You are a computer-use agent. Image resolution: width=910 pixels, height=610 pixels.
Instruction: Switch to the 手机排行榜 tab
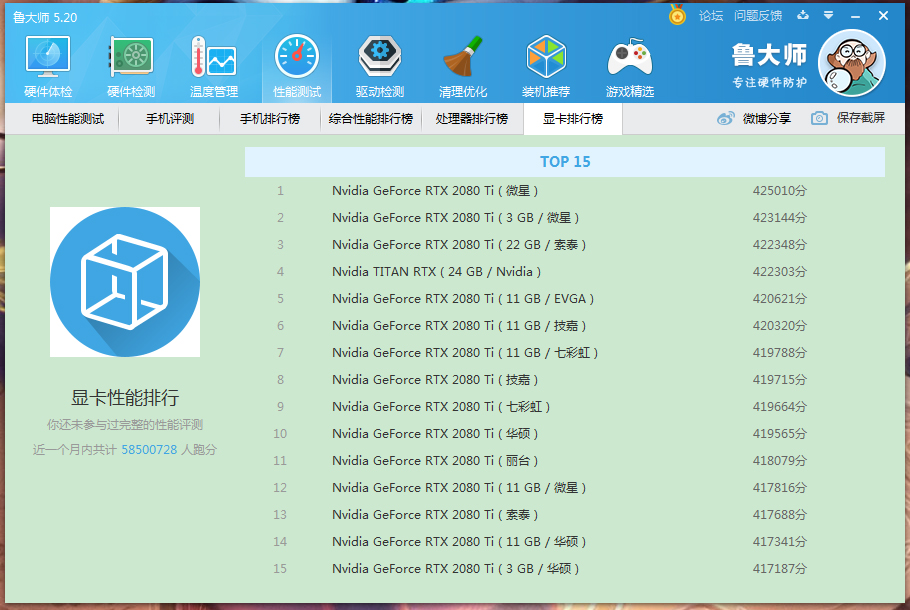(x=270, y=119)
